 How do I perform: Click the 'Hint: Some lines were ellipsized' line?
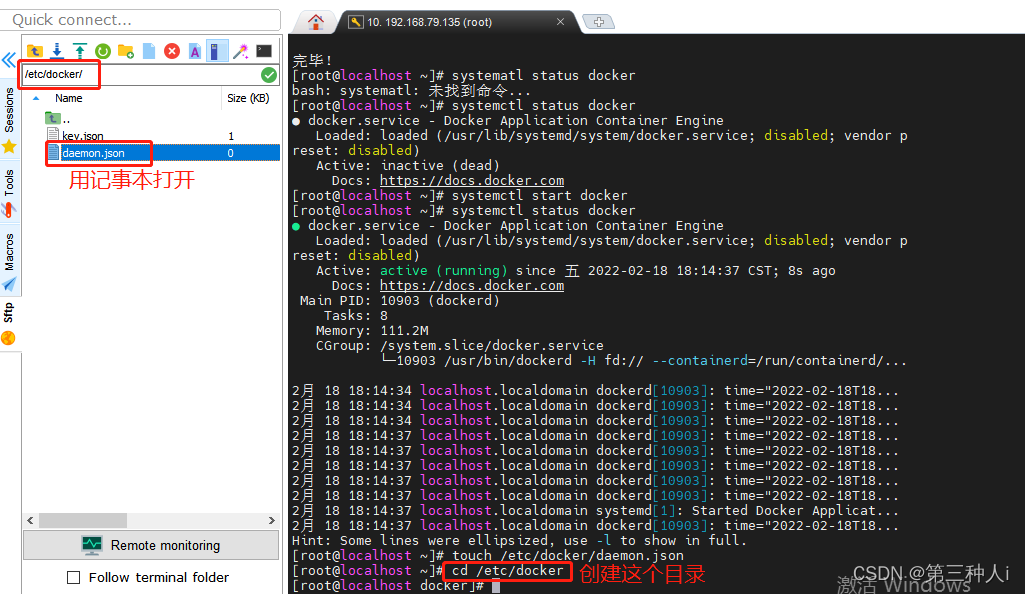pos(519,540)
